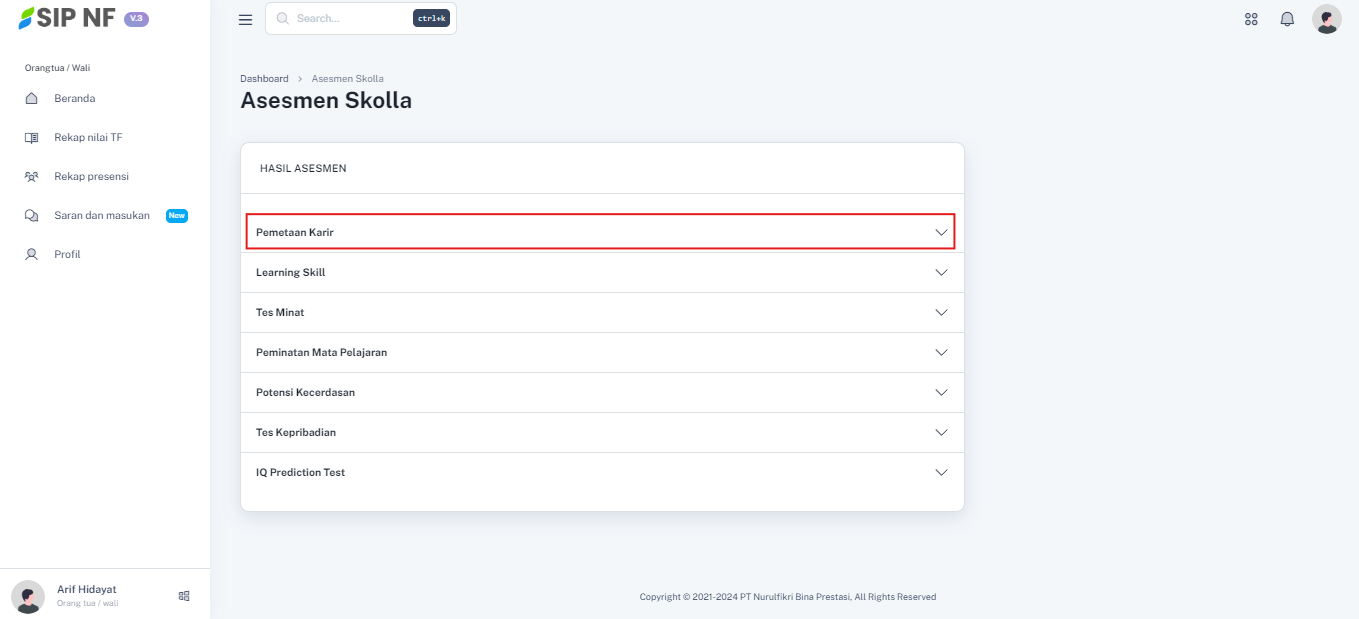Click the Rekap presensi people icon

32,176
